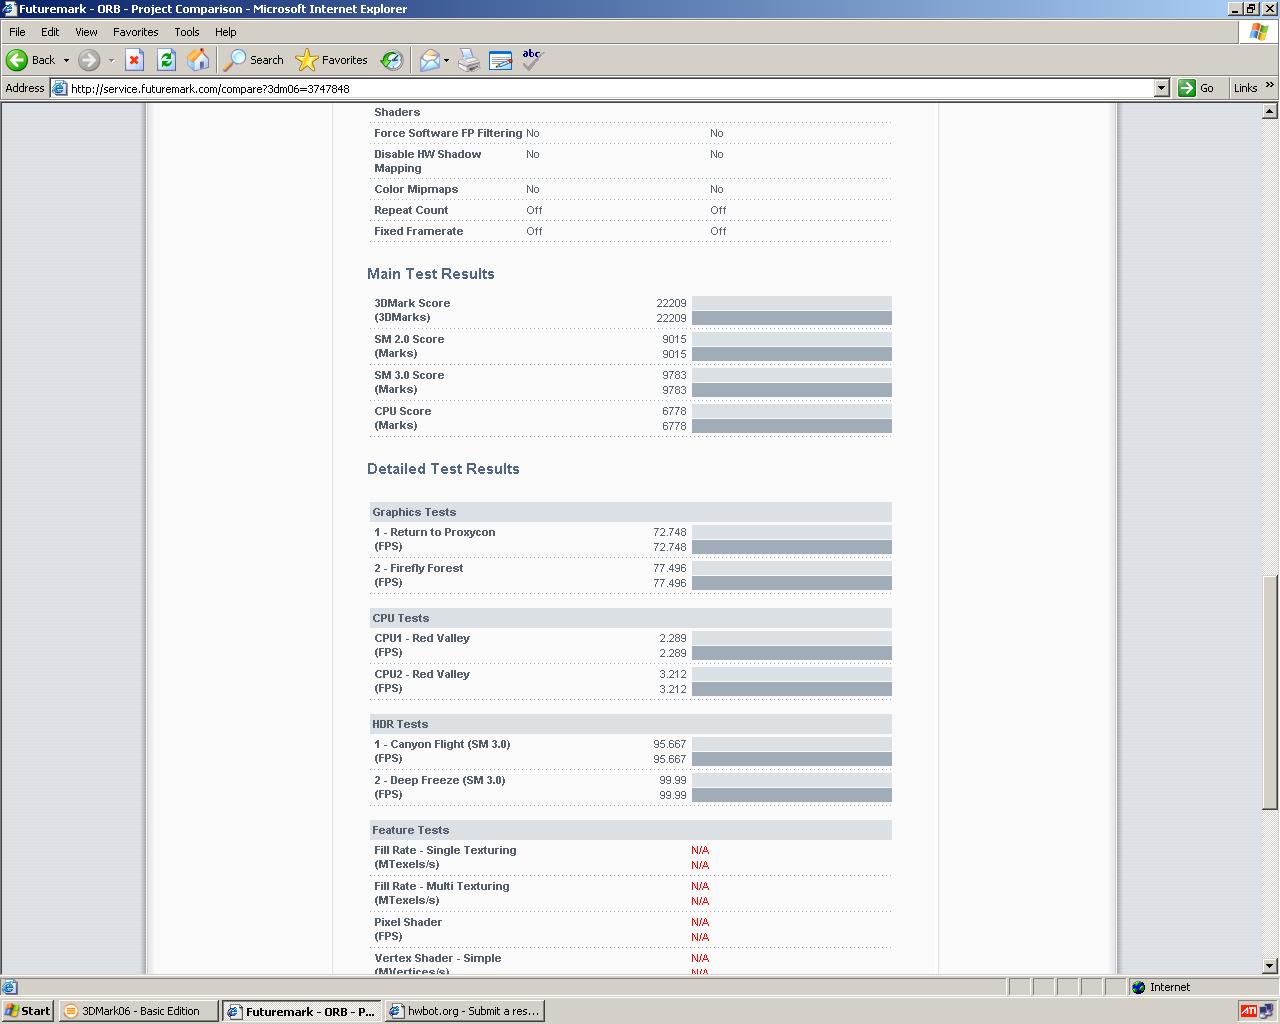Click the CPU Tests section header
This screenshot has width=1280, height=1024.
coord(630,618)
